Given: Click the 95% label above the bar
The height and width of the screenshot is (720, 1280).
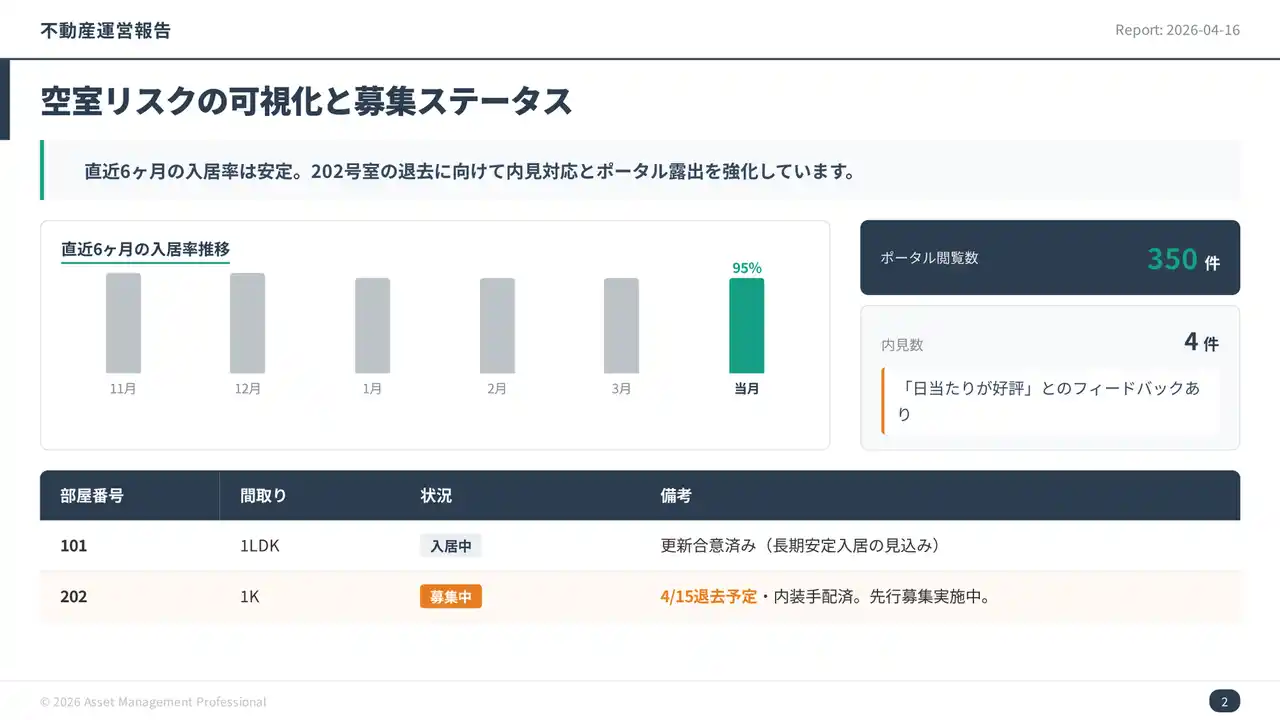Looking at the screenshot, I should click(747, 268).
